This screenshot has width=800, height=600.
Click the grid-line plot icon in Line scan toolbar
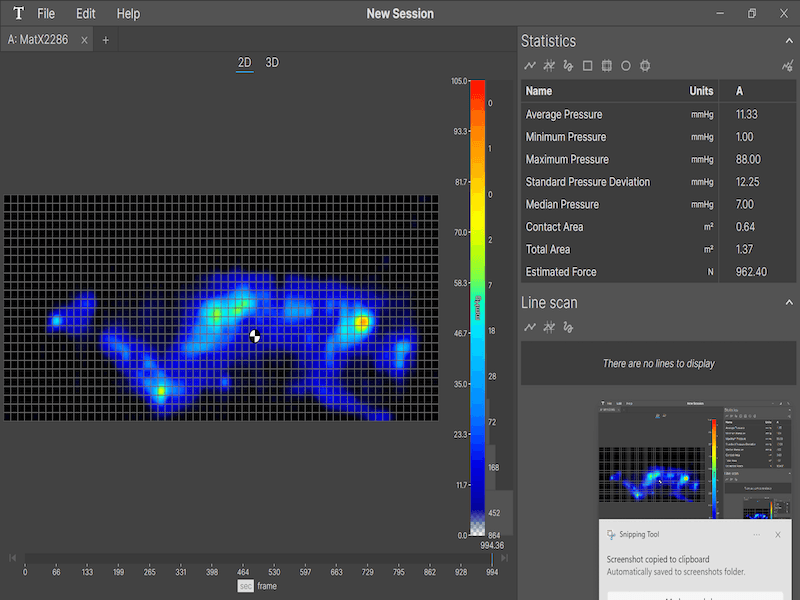(549, 327)
